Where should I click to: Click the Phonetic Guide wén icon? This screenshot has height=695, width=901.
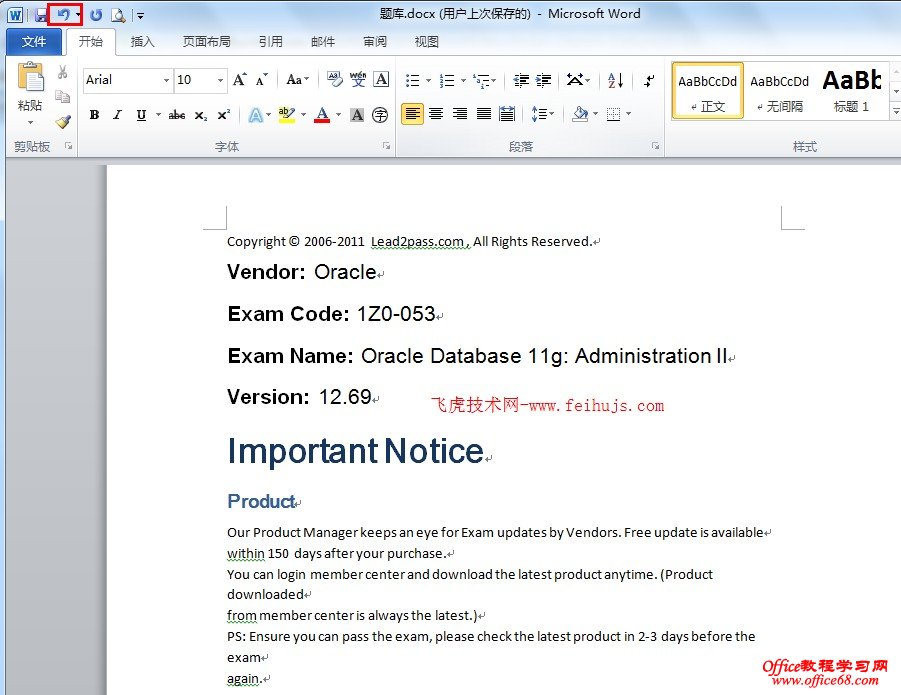358,79
